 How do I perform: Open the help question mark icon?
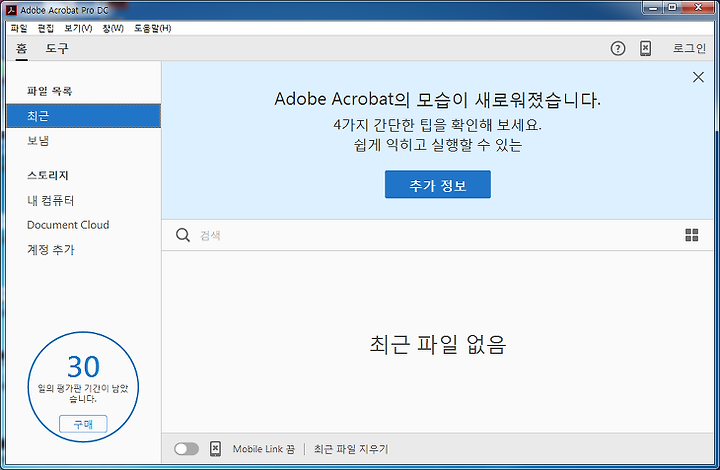(618, 48)
